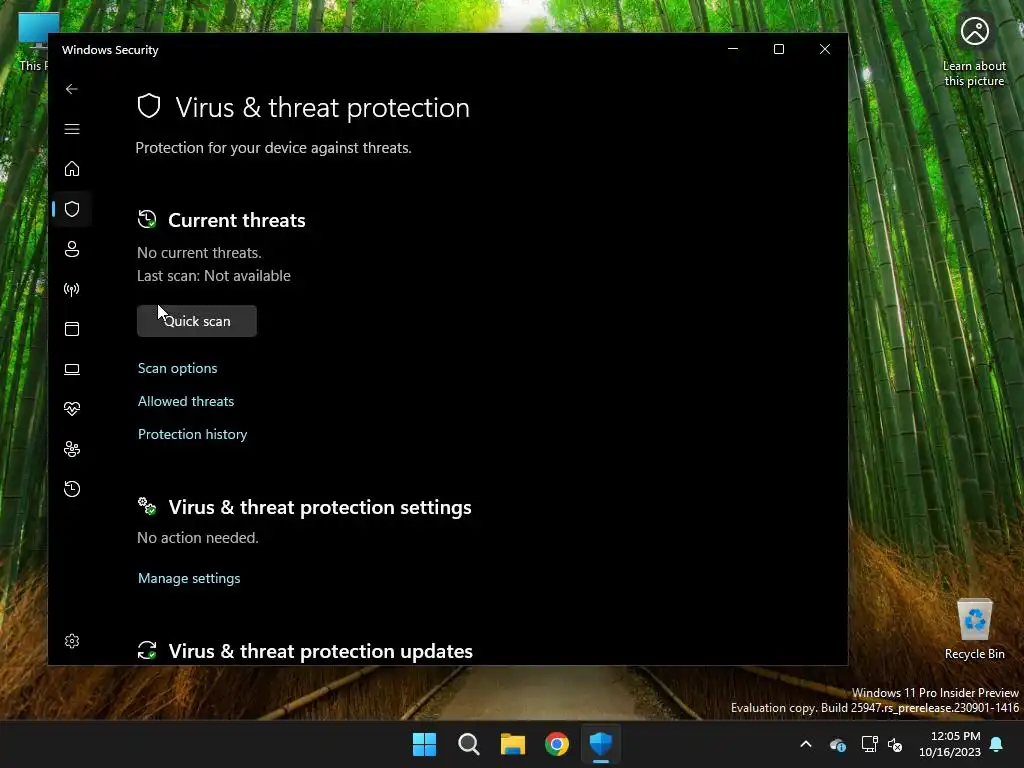
Task: Click the muted volume tray icon
Action: pos(895,744)
